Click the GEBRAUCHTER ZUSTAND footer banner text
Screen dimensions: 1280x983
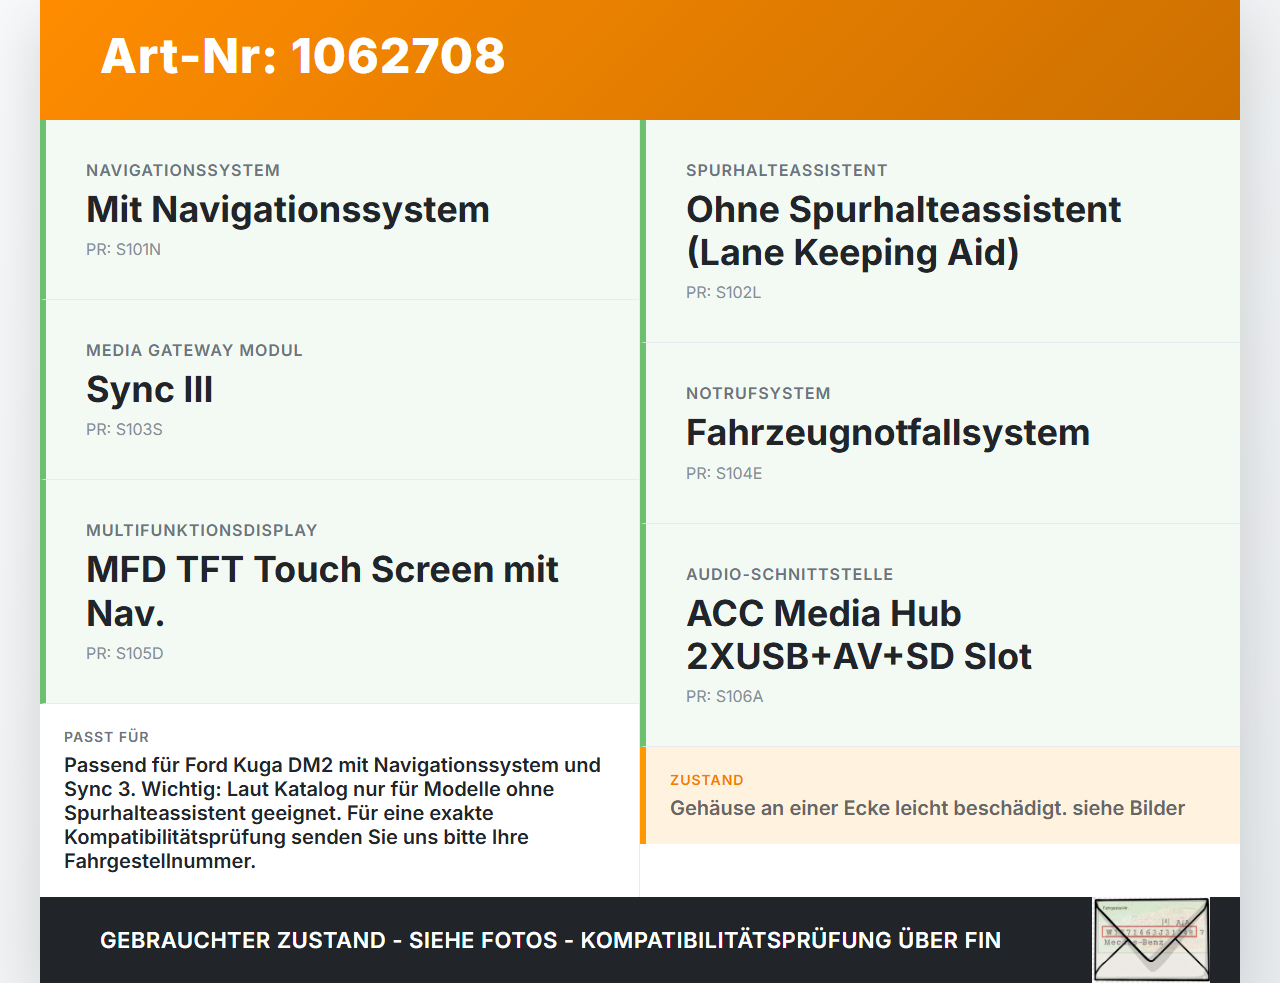[550, 940]
